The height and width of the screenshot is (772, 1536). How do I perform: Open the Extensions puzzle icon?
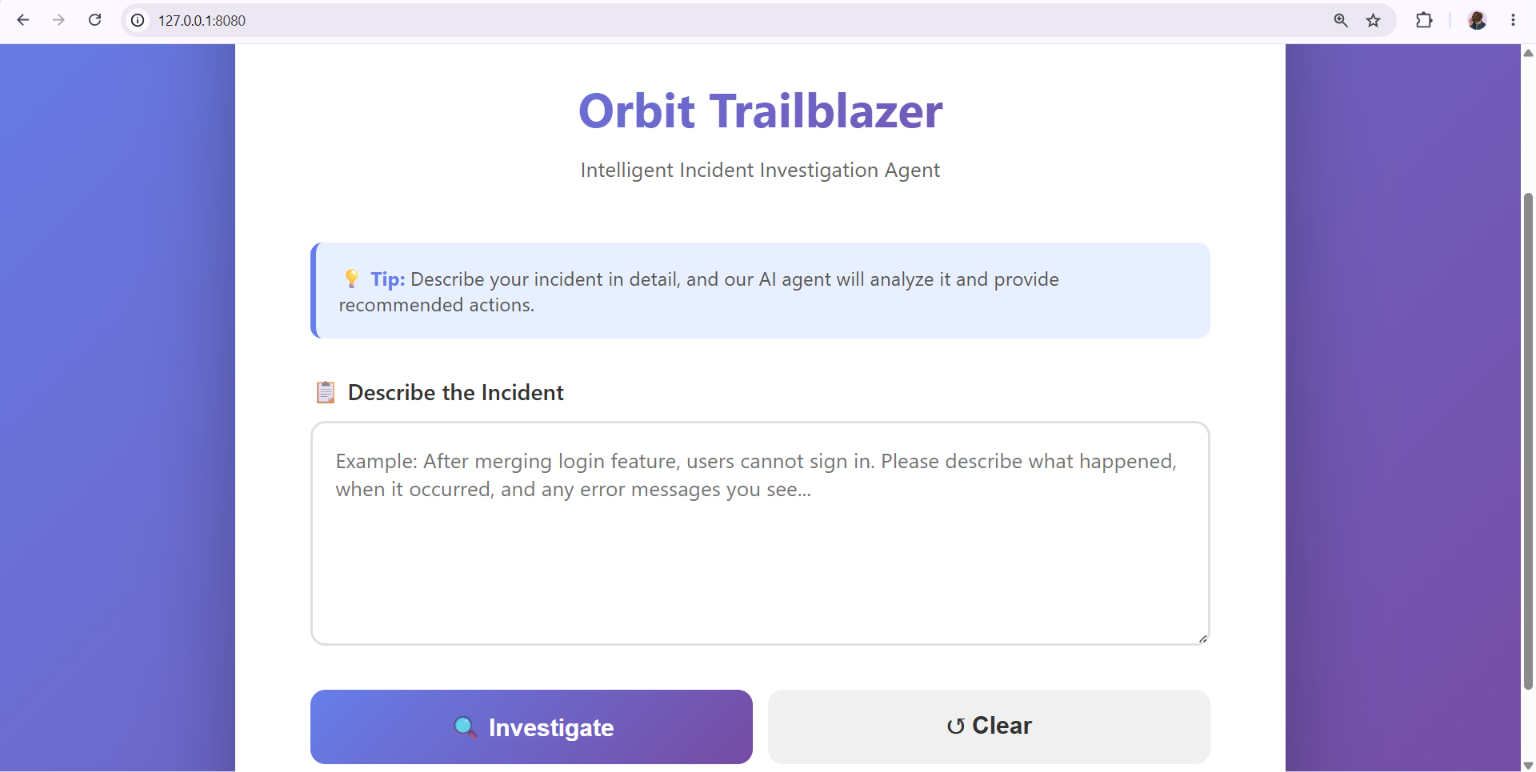coord(1424,20)
